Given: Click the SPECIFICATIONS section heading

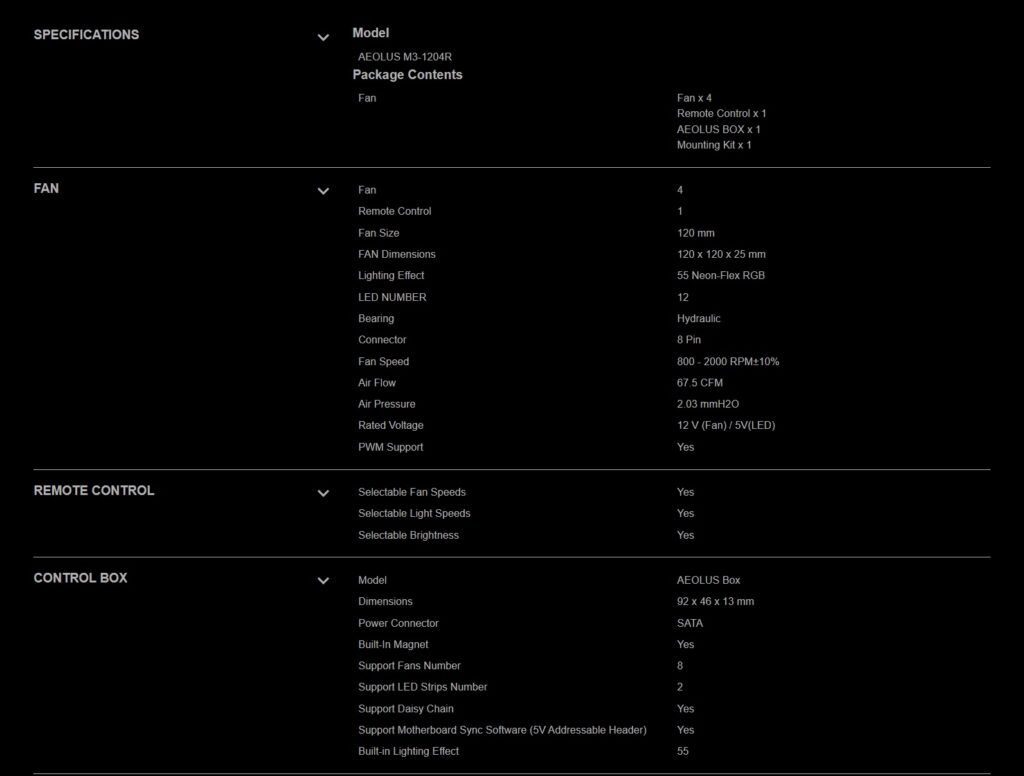Looking at the screenshot, I should [x=86, y=34].
